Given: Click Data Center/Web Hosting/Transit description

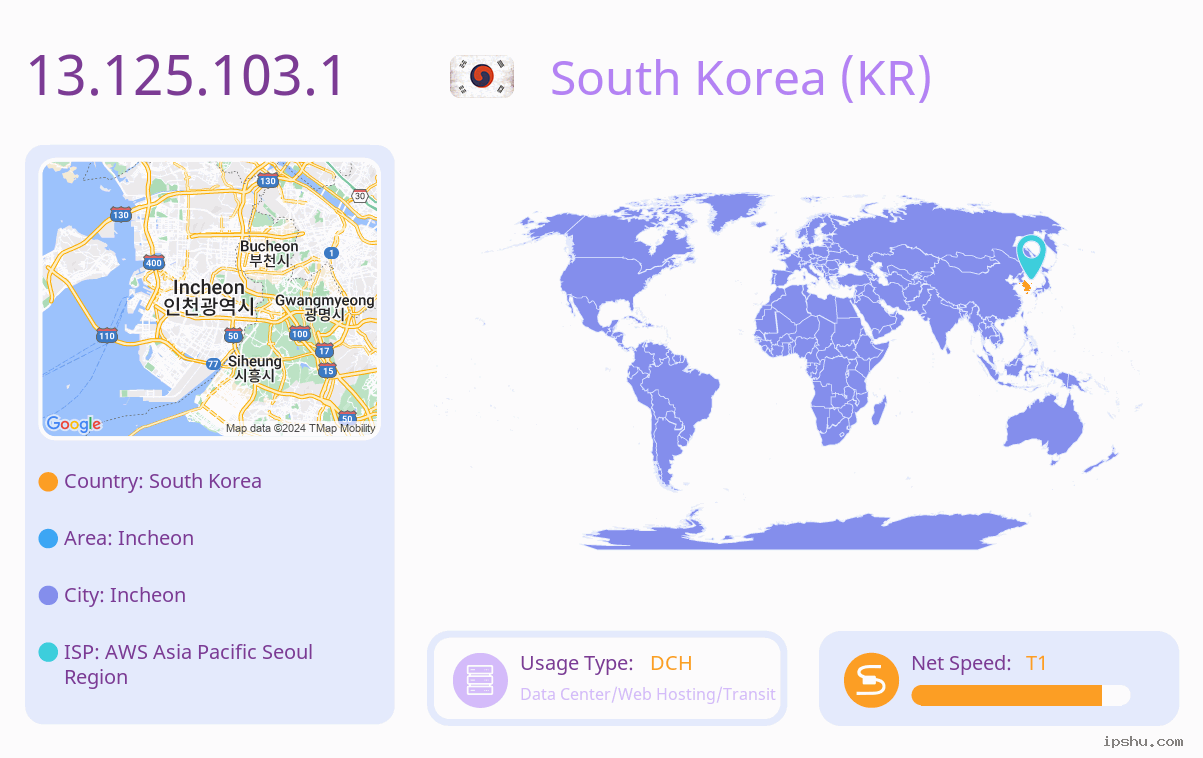Looking at the screenshot, I should click(x=648, y=694).
